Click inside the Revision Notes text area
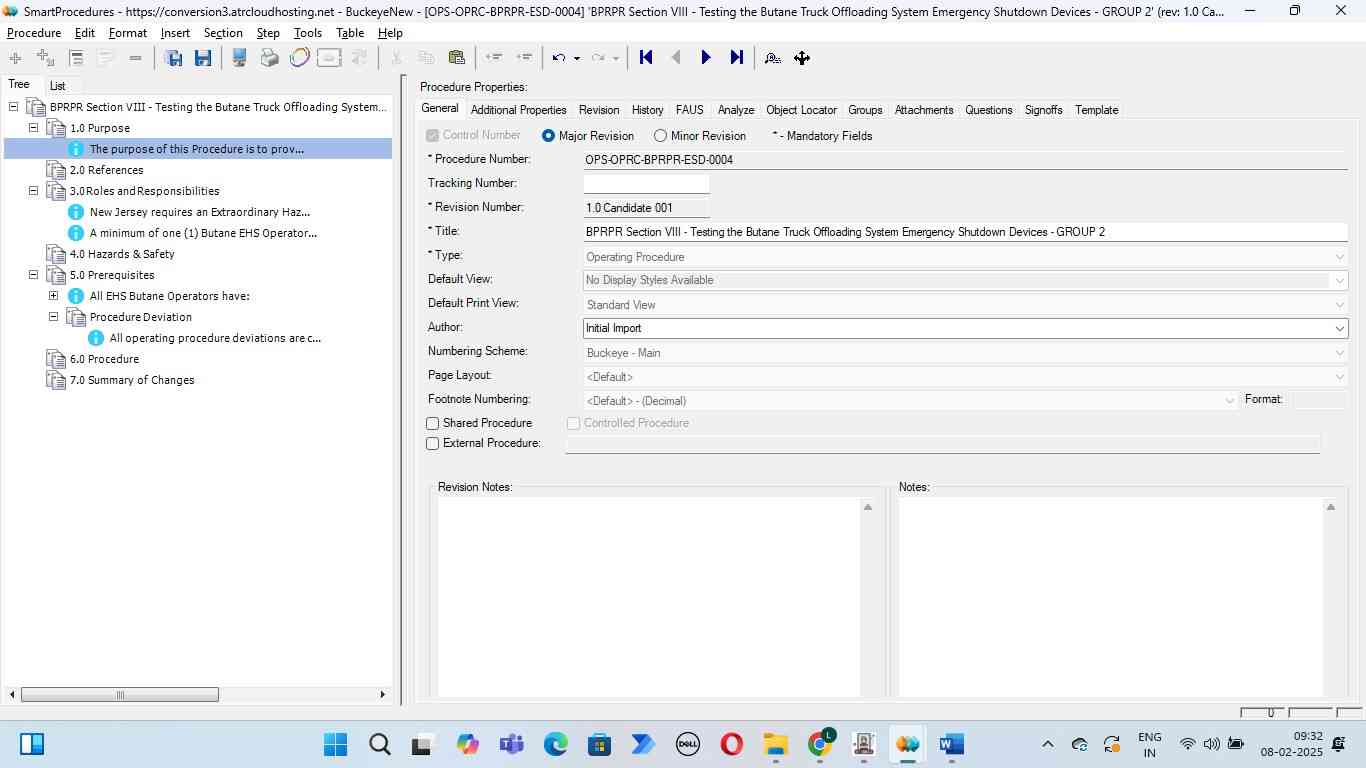1366x768 pixels. pos(649,597)
